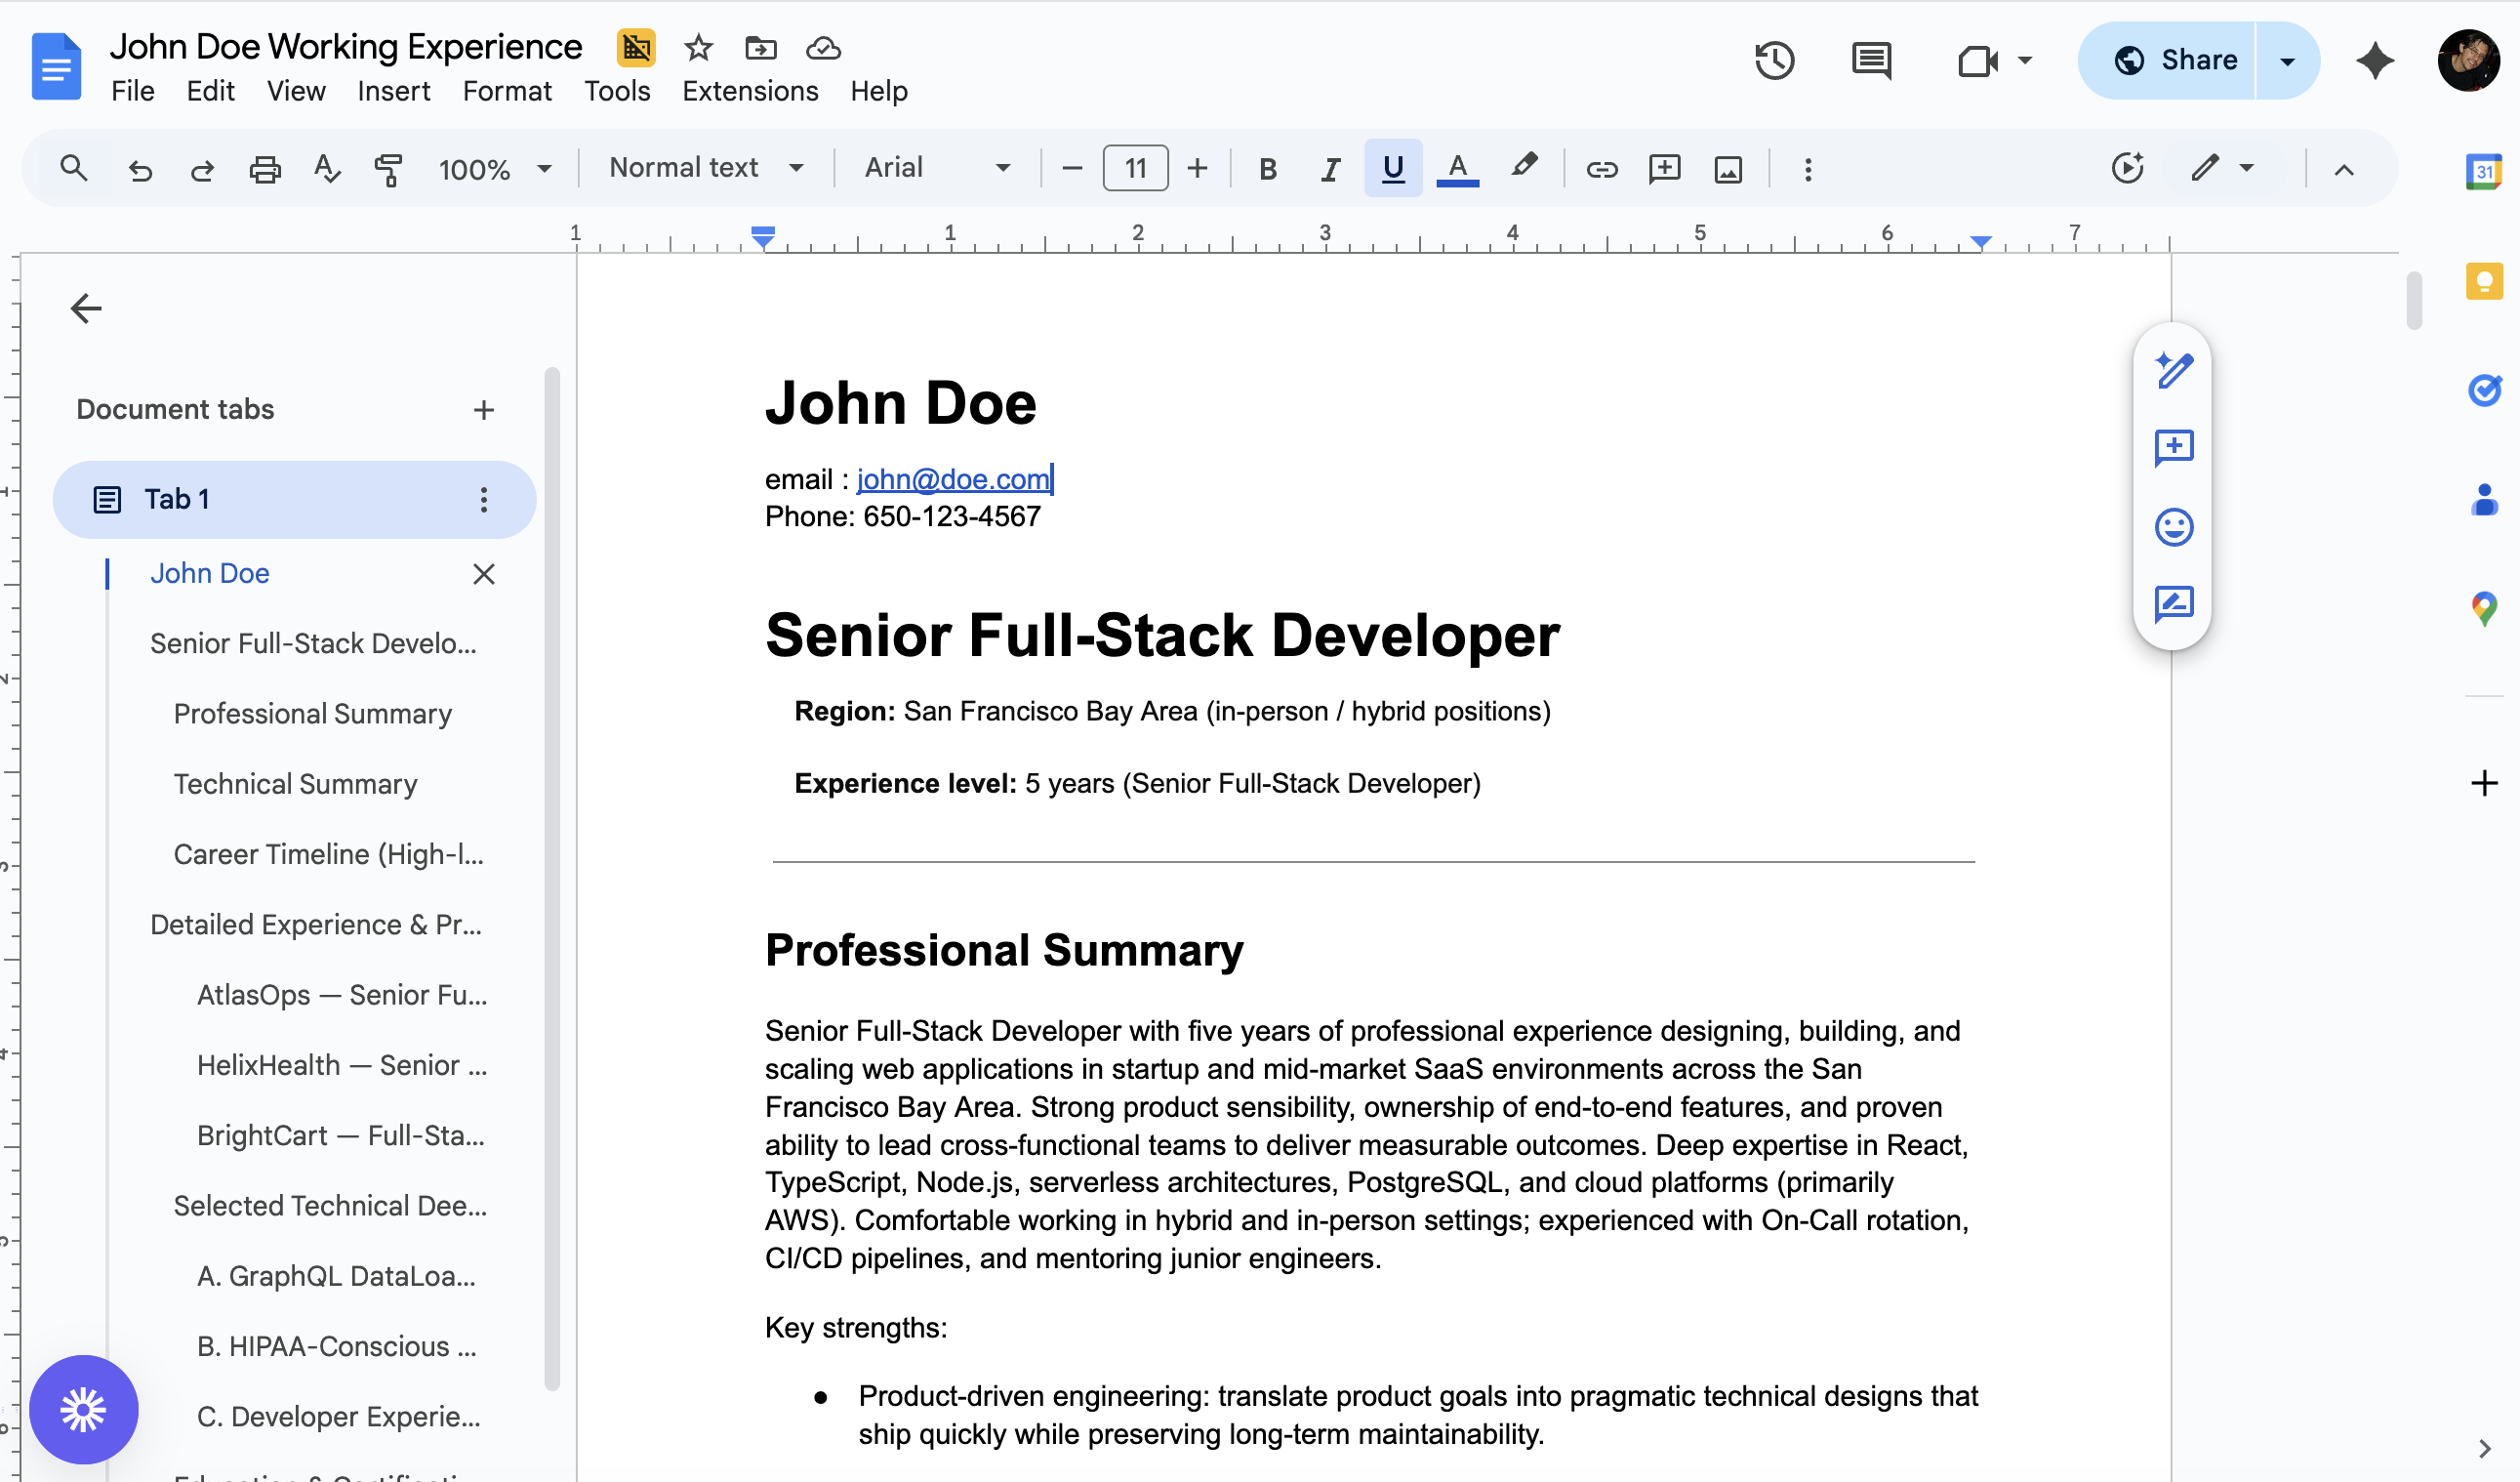Toggle underline formatting off
The height and width of the screenshot is (1482, 2520).
click(x=1392, y=169)
